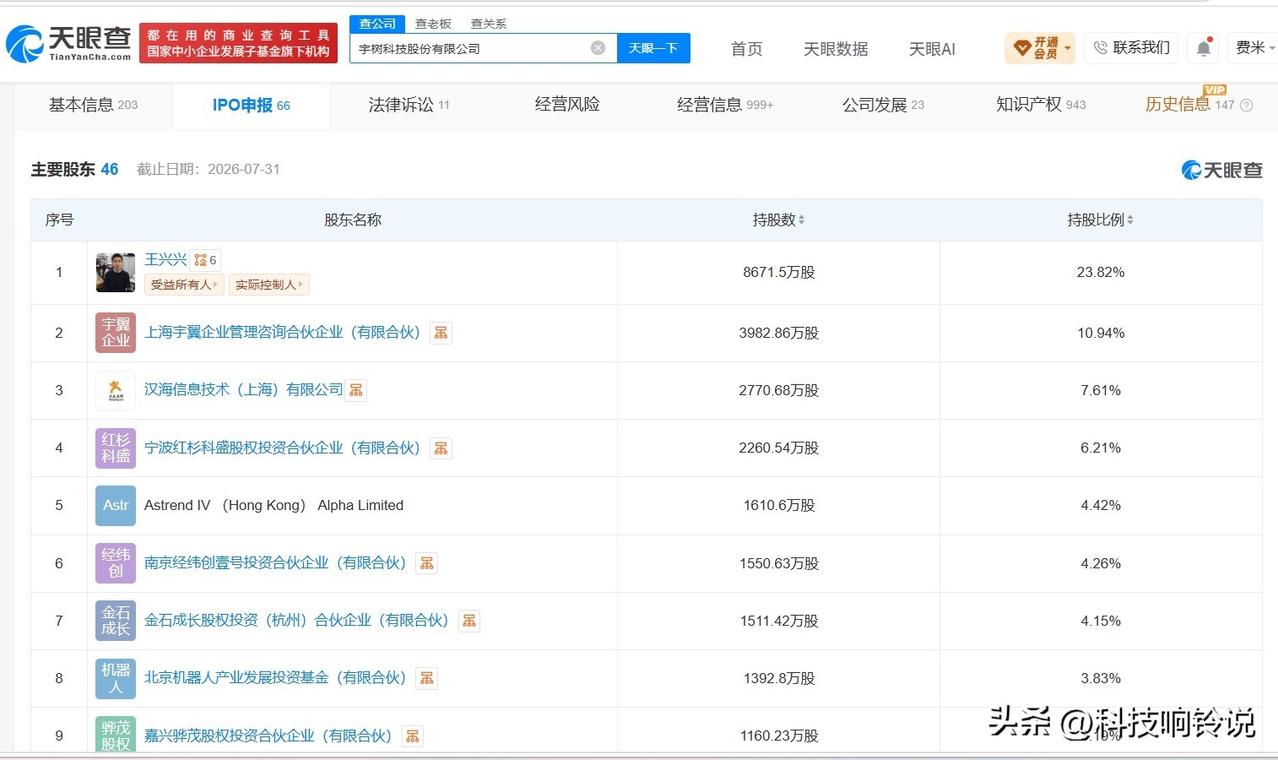Open 王兴兴's profile photo
1278x760 pixels.
coord(116,272)
